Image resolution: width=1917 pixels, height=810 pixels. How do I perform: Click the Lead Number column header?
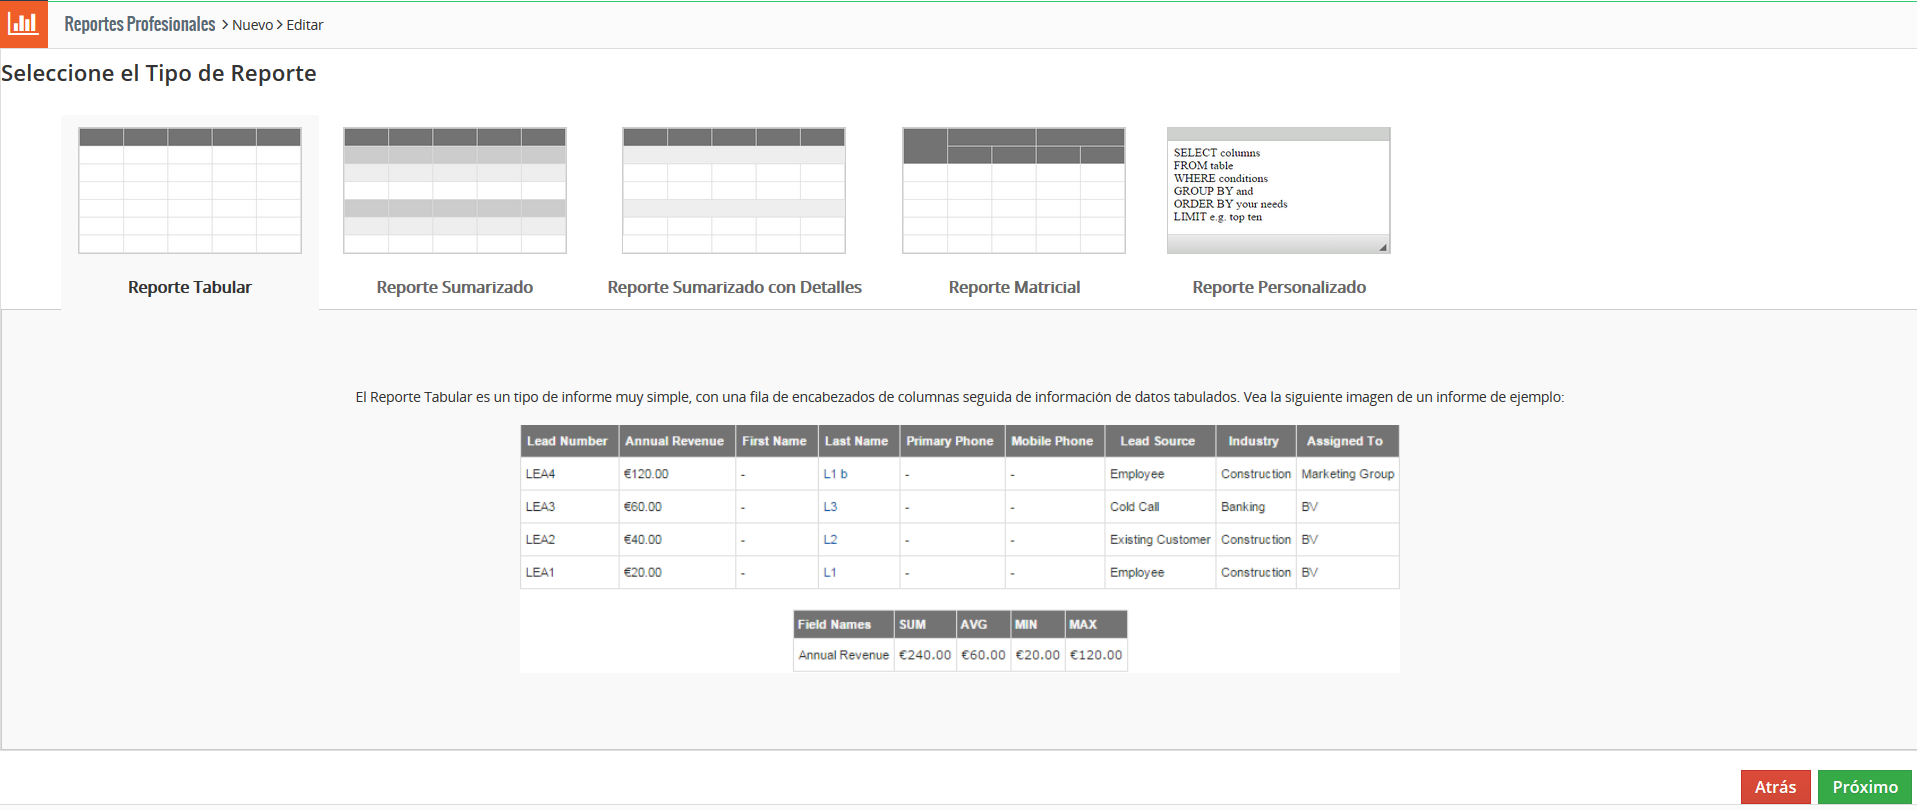567,441
